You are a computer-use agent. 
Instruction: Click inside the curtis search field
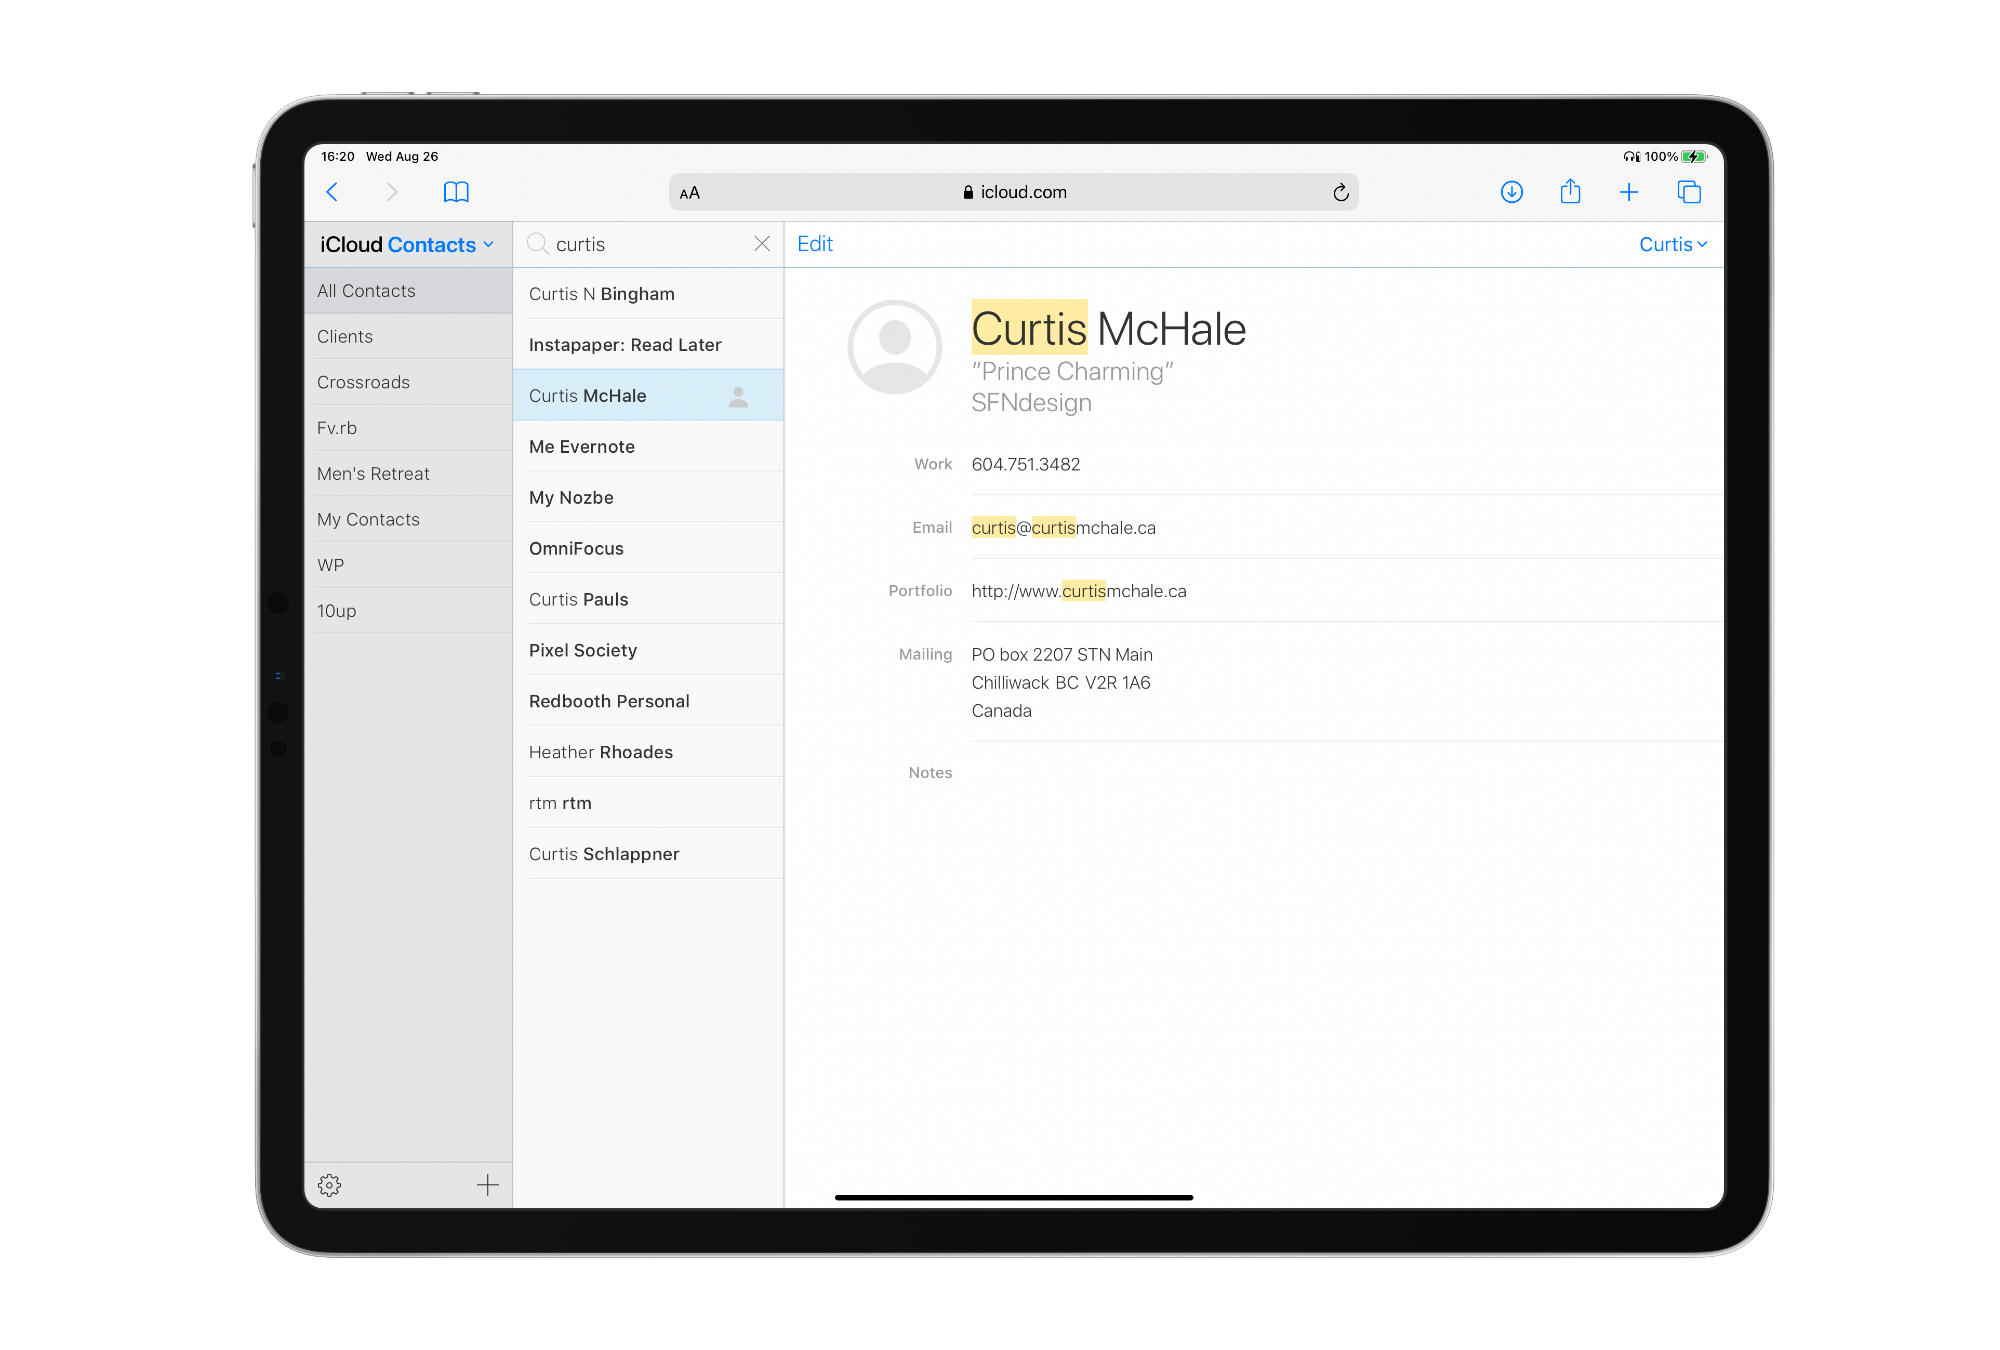pyautogui.click(x=620, y=243)
